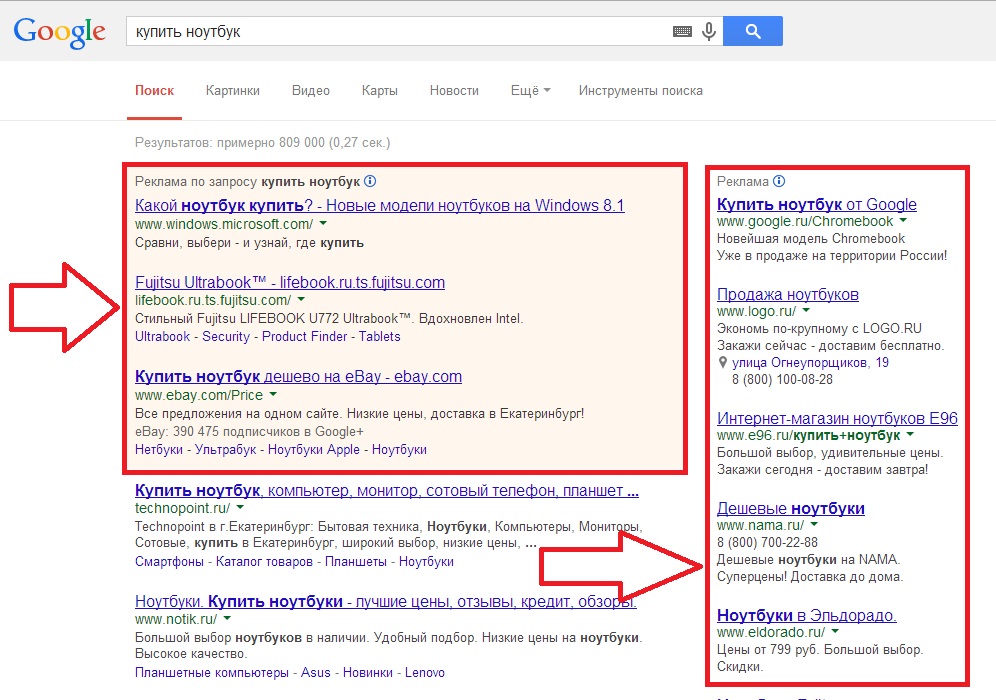
Task: Open Technopoint 'Купить ноутбук, компьютер' result
Action: point(387,490)
